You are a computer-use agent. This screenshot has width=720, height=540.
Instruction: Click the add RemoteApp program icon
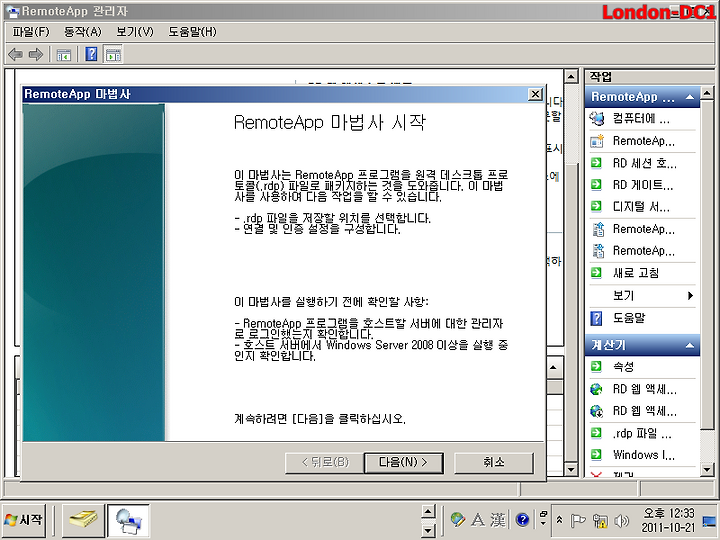pyautogui.click(x=596, y=141)
